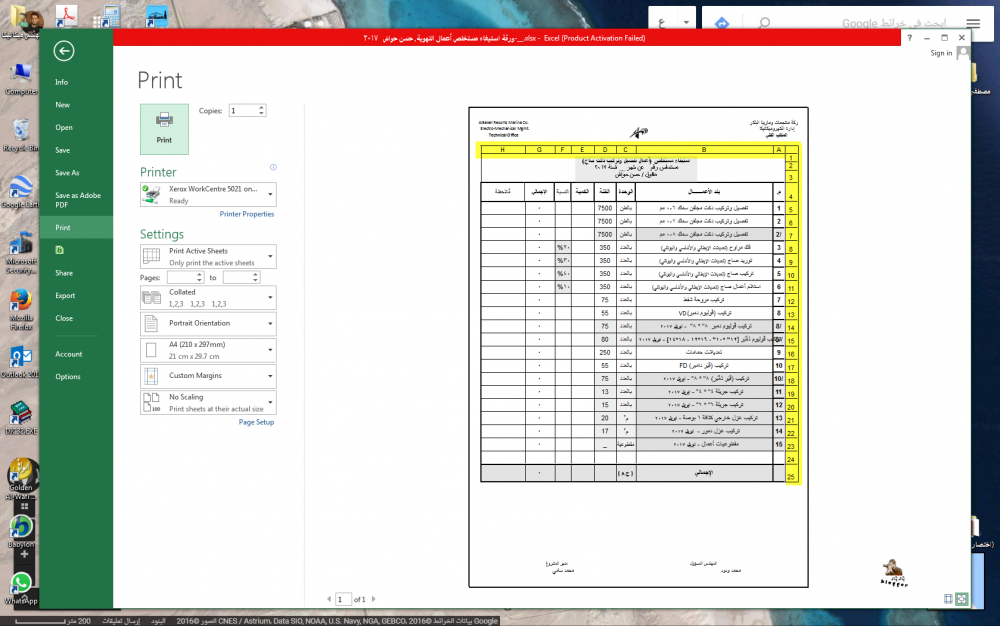Open Recycle Bin on the desktop

[x=21, y=136]
